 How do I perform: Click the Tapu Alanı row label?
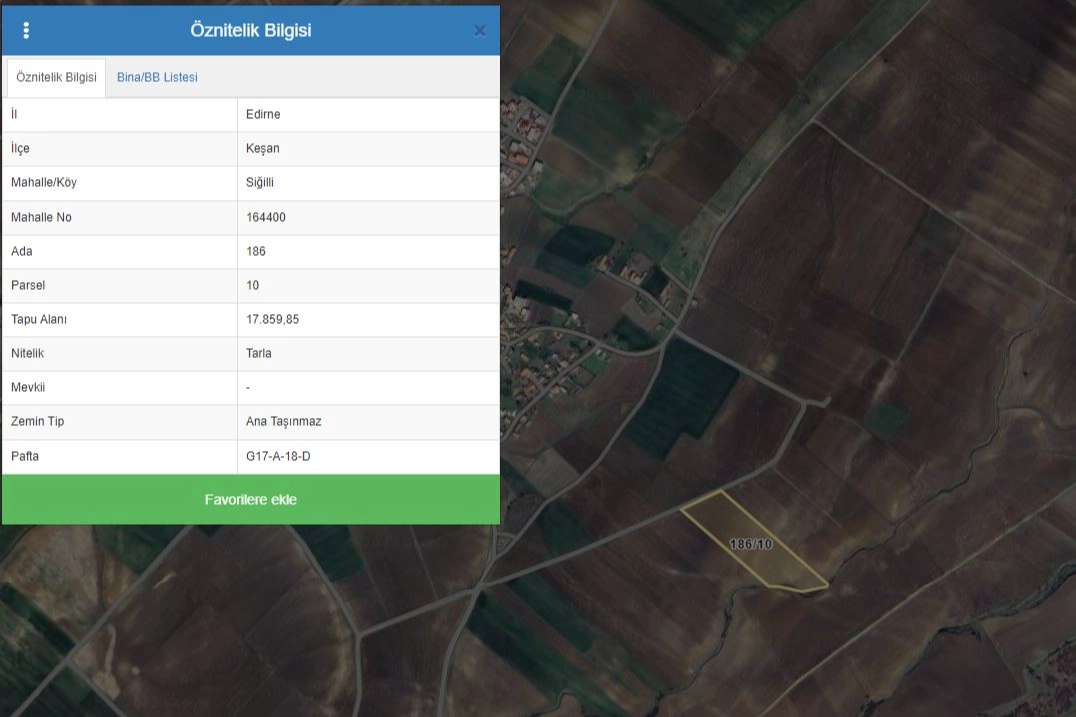tap(39, 319)
